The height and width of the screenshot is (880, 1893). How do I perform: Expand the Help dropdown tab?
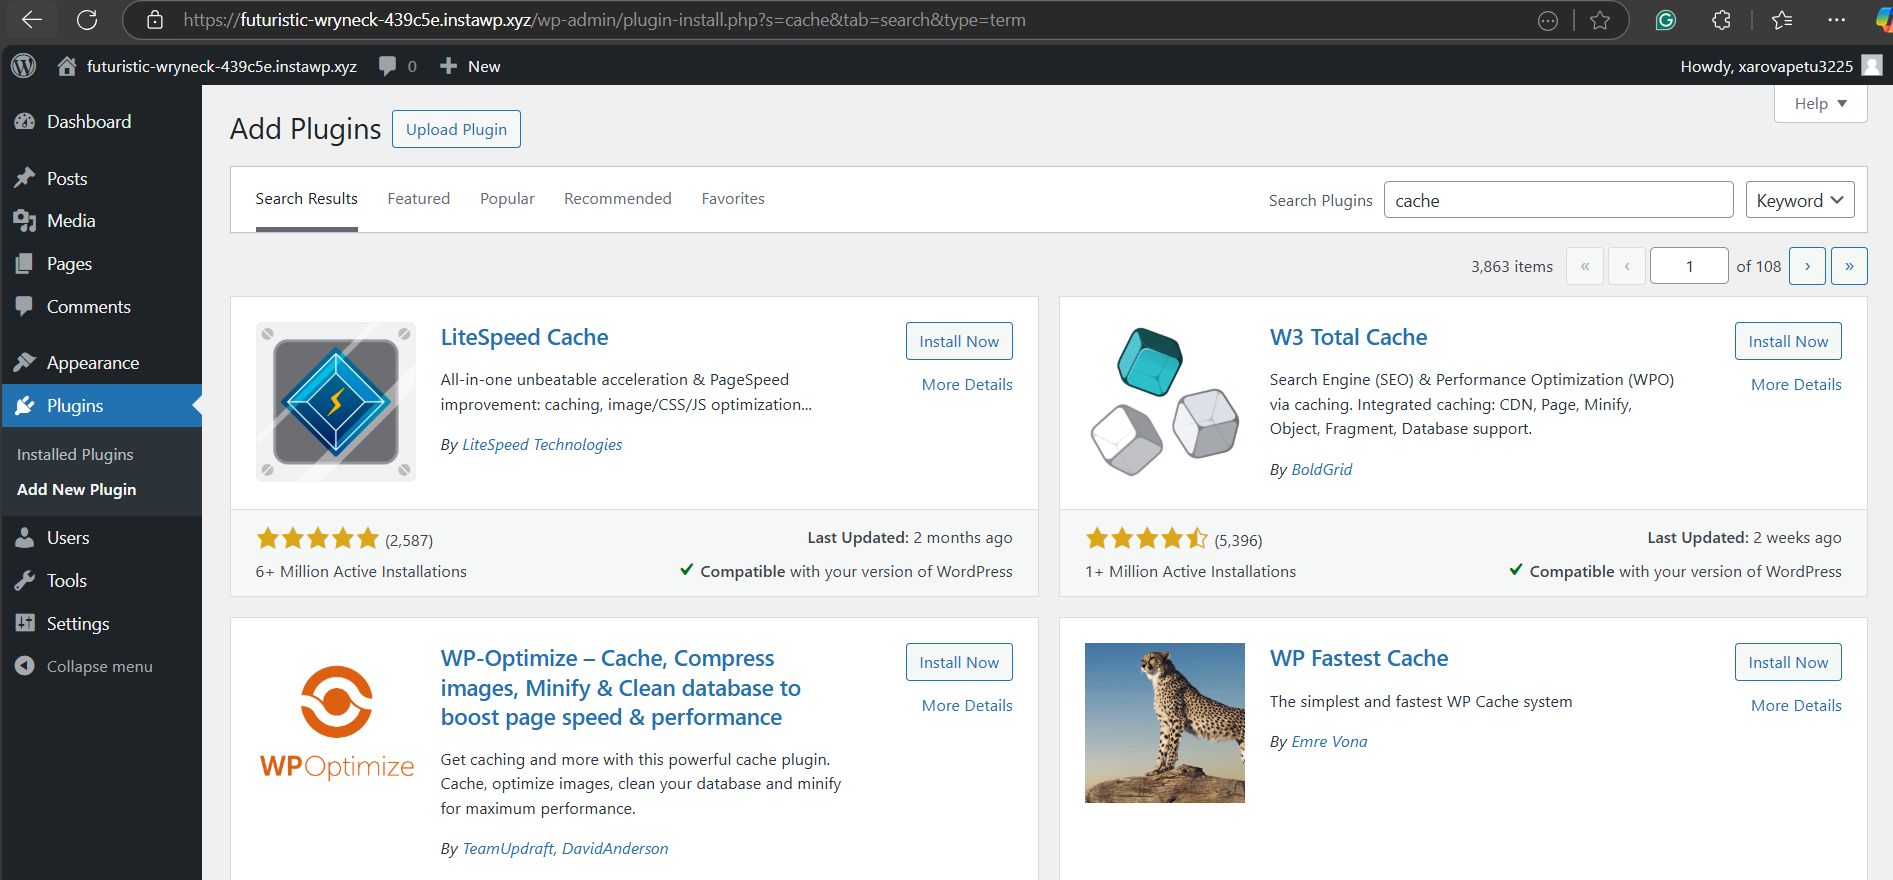pyautogui.click(x=1820, y=104)
